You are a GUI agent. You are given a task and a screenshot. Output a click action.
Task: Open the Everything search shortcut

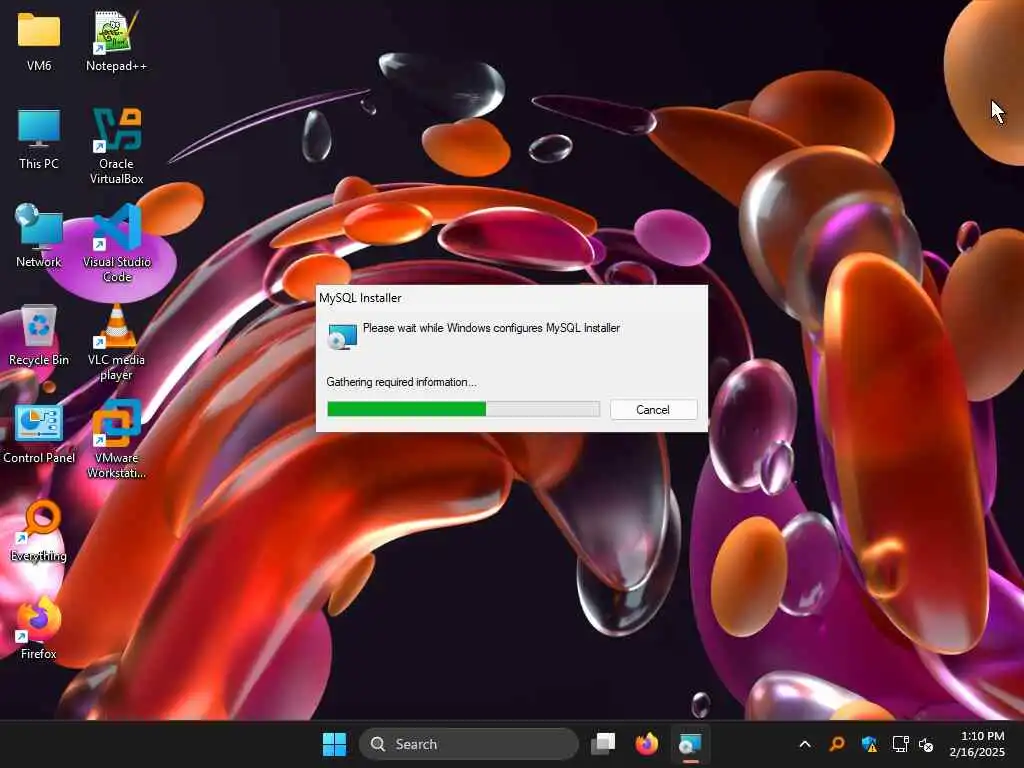pyautogui.click(x=39, y=531)
